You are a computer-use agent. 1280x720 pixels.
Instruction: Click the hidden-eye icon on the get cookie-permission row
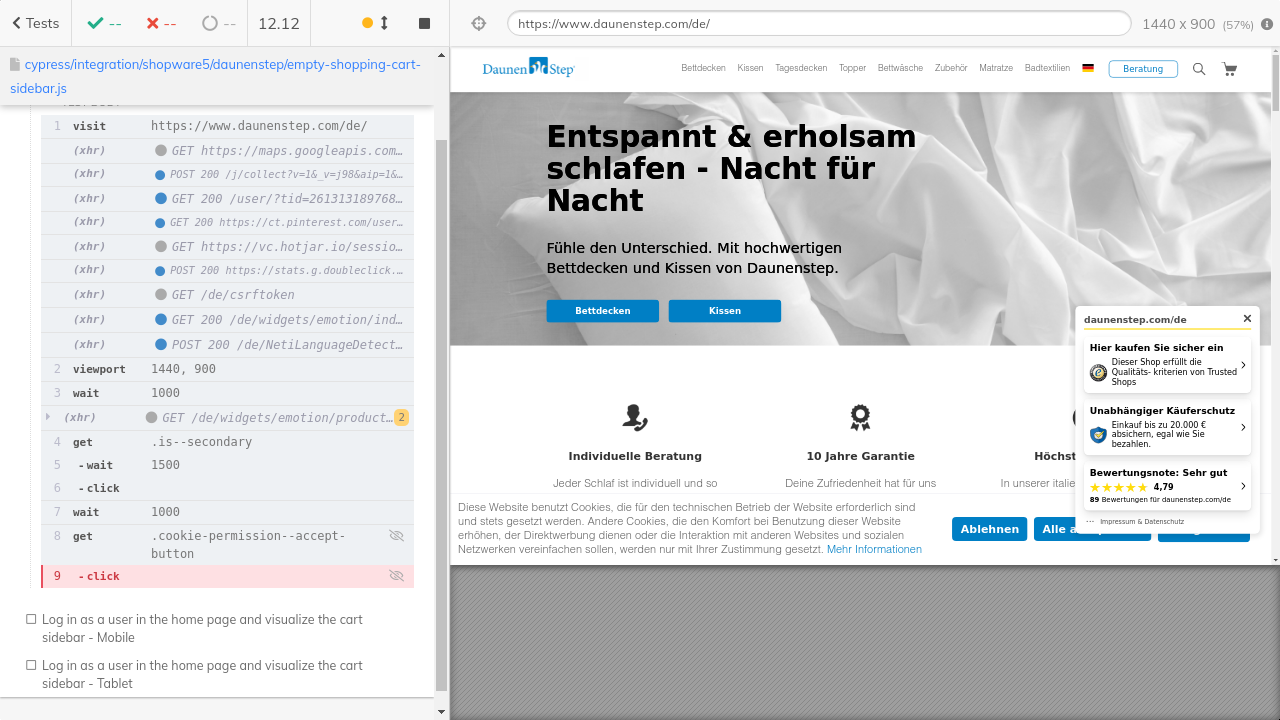[x=396, y=536]
